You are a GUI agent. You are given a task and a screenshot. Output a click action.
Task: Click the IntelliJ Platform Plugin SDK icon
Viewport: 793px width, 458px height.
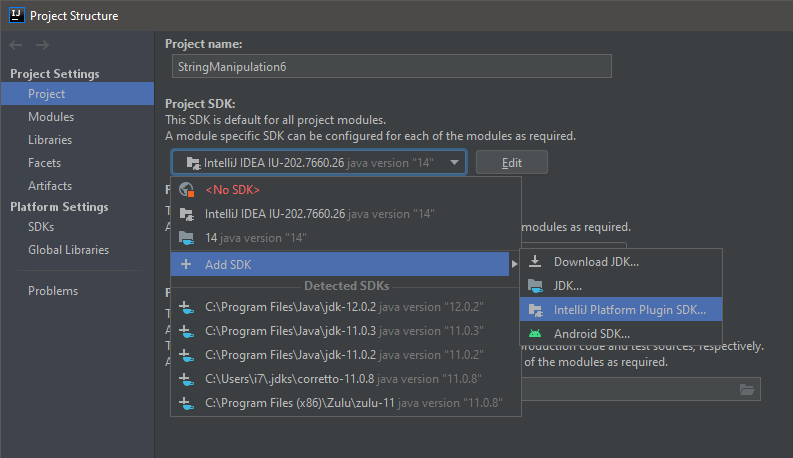pos(536,310)
